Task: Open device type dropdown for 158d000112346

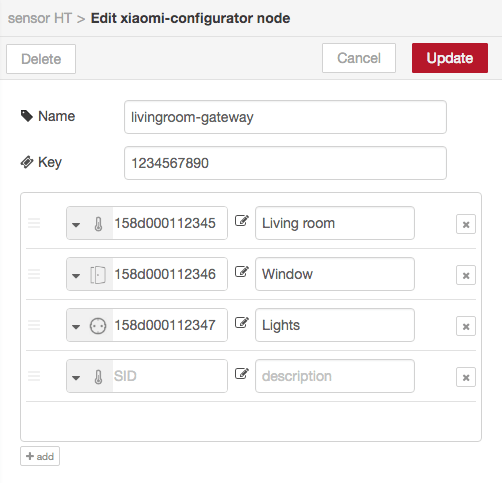Action: pos(76,275)
